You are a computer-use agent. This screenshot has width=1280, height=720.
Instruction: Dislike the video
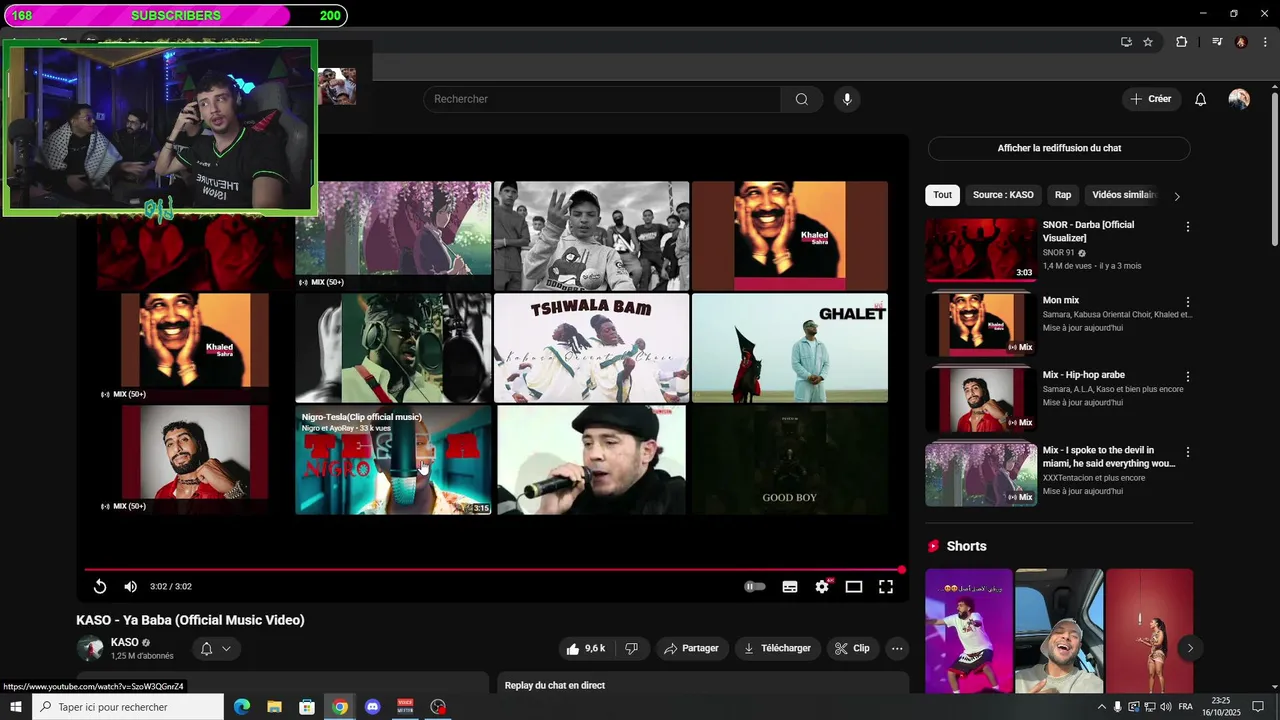pos(631,648)
